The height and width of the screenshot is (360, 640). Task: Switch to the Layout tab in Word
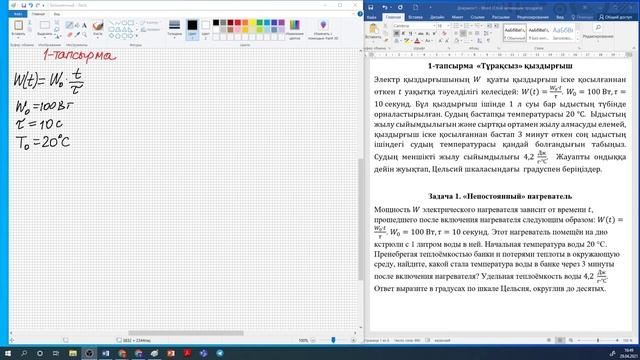pos(458,17)
